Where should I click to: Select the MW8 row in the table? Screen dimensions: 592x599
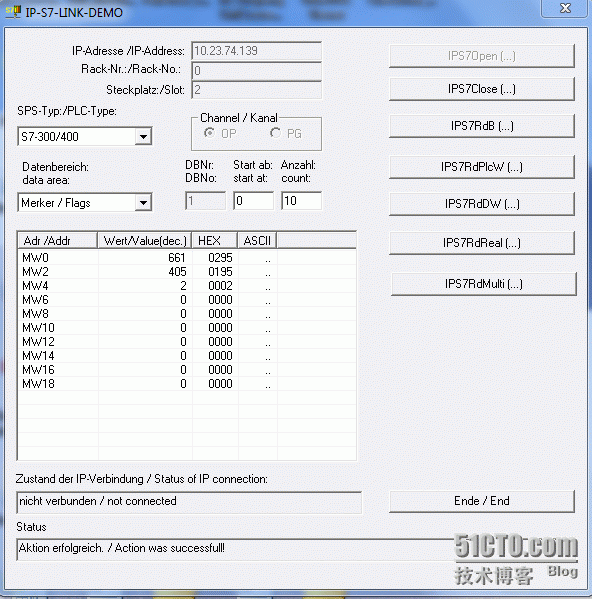coord(187,314)
